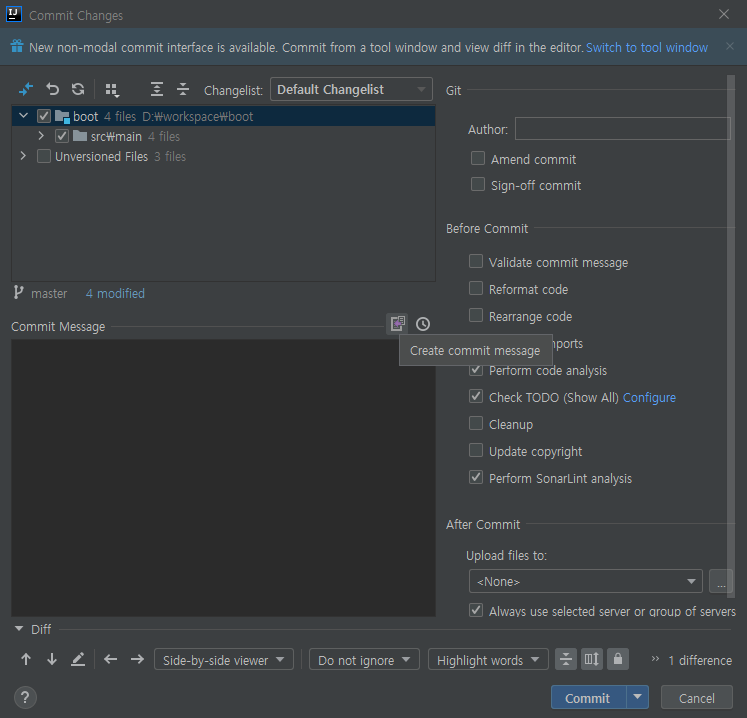Open commit message history clock icon
747x718 pixels.
[x=423, y=324]
